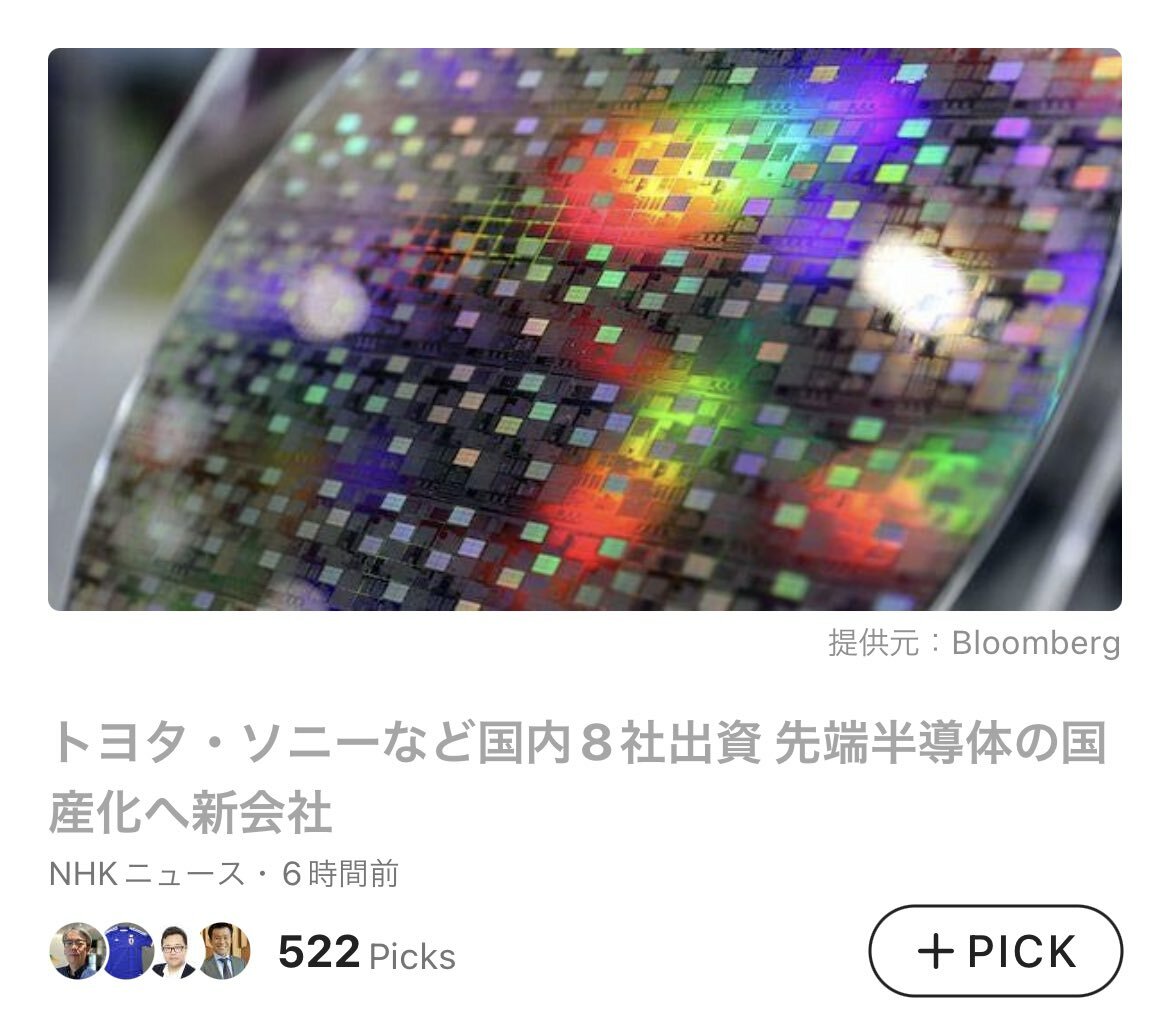The image size is (1170, 1024).
Task: Click the 国内８社出資 text in the headline
Action: pyautogui.click(x=619, y=742)
